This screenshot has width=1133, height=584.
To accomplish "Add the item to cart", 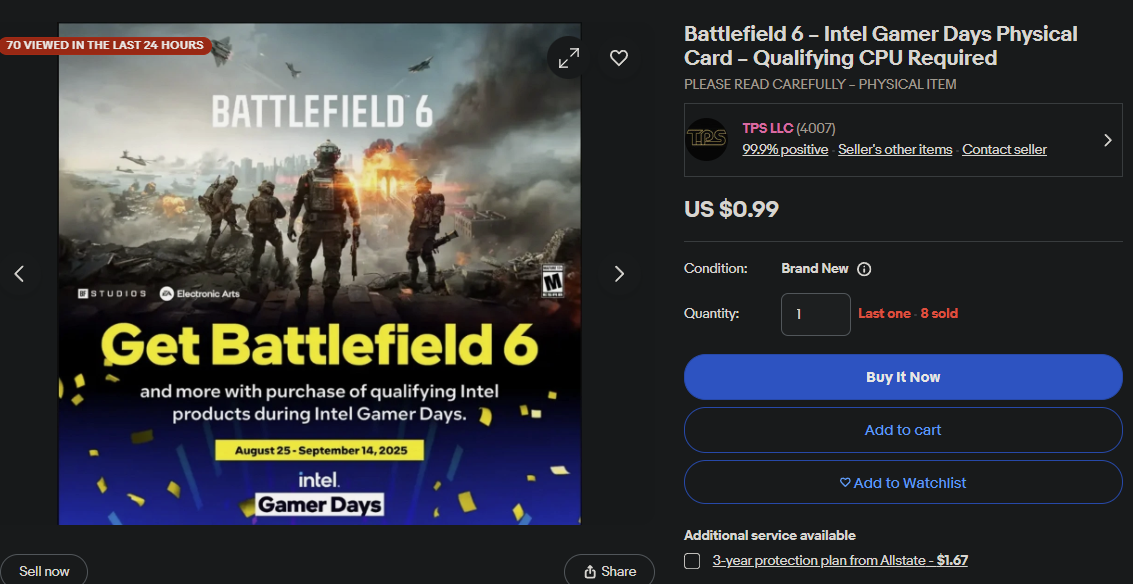I will coord(902,429).
